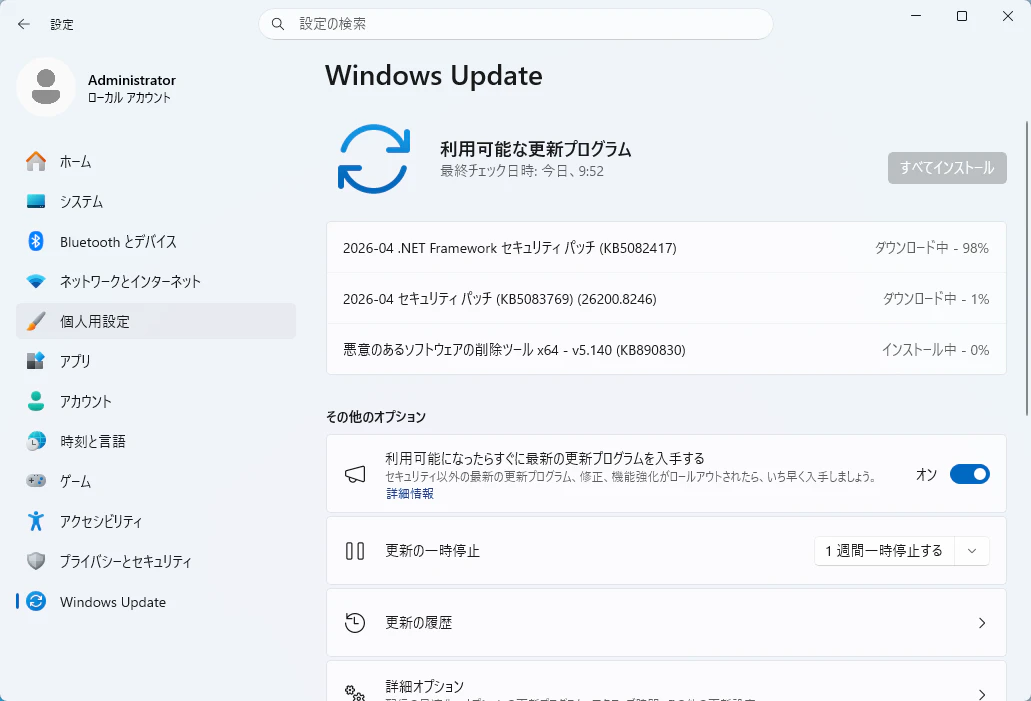
Task: Click the アプリ icon in sidebar
Action: coord(36,361)
